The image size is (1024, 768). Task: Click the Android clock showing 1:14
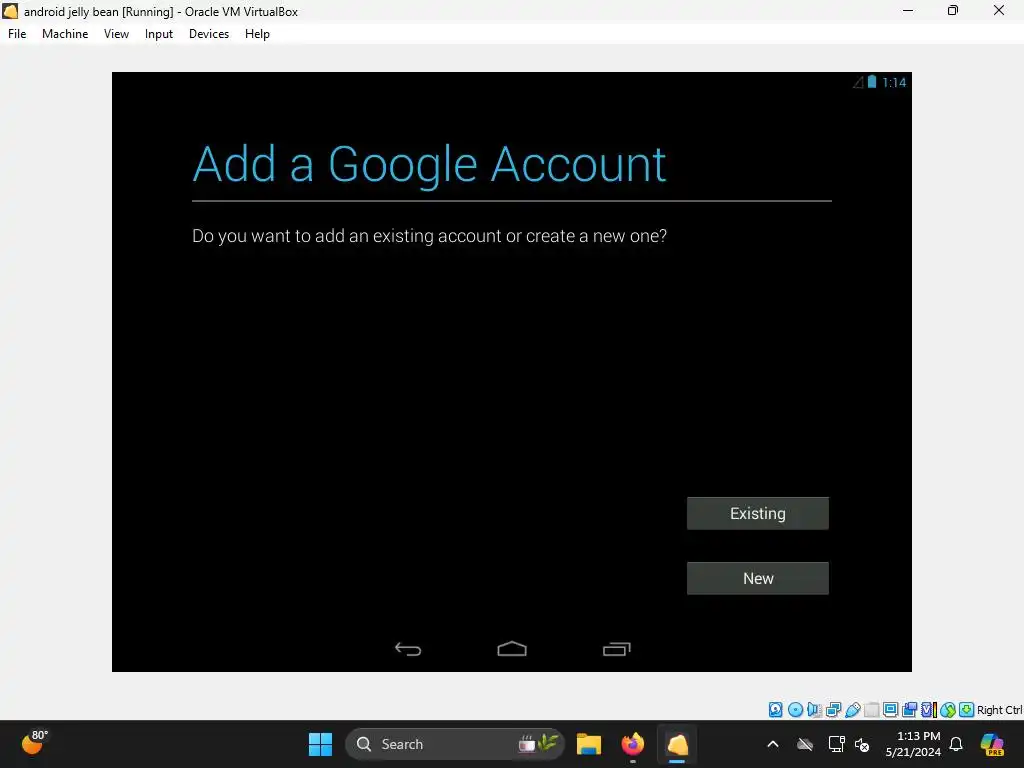pyautogui.click(x=894, y=82)
